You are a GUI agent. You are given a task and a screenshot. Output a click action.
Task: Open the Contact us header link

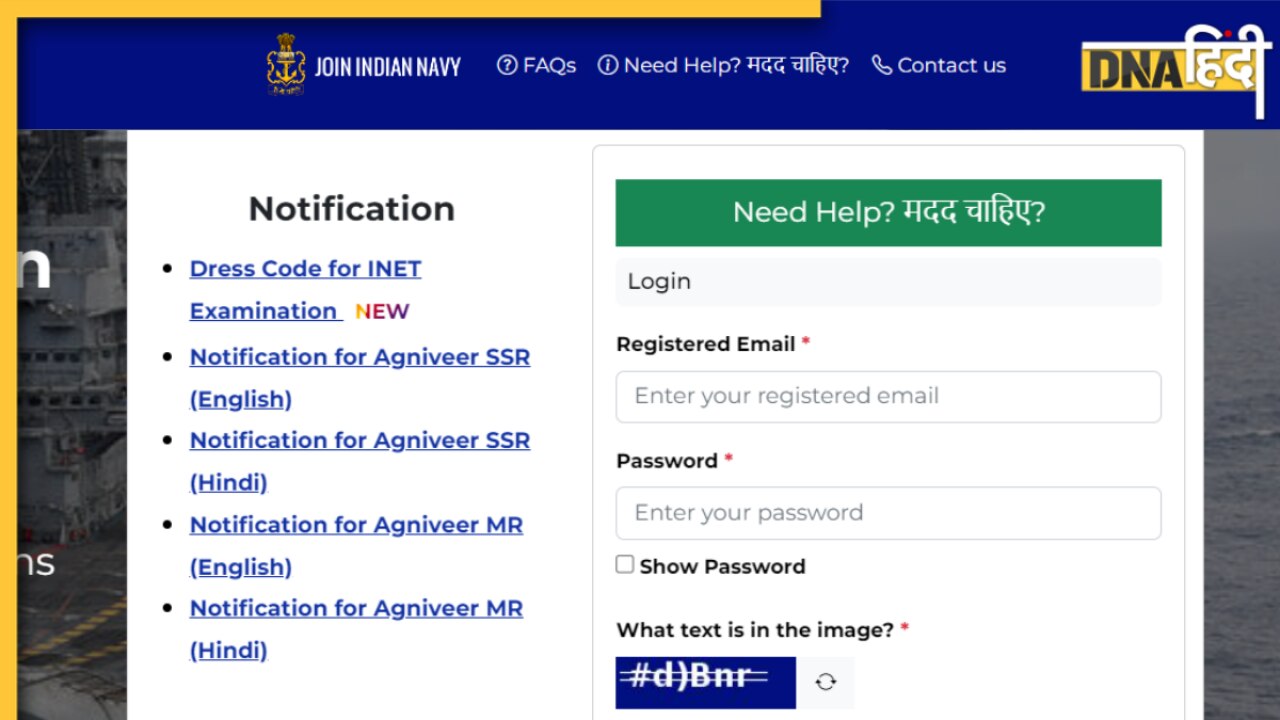point(939,65)
